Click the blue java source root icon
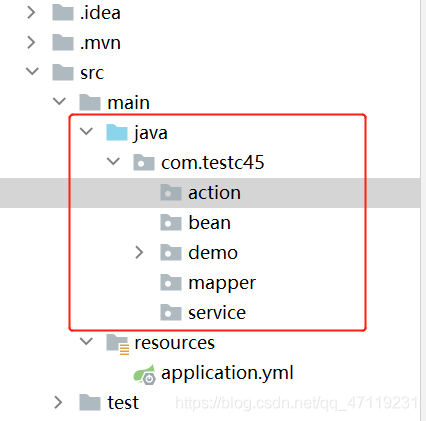Viewport: 426px width, 421px height. (x=117, y=132)
